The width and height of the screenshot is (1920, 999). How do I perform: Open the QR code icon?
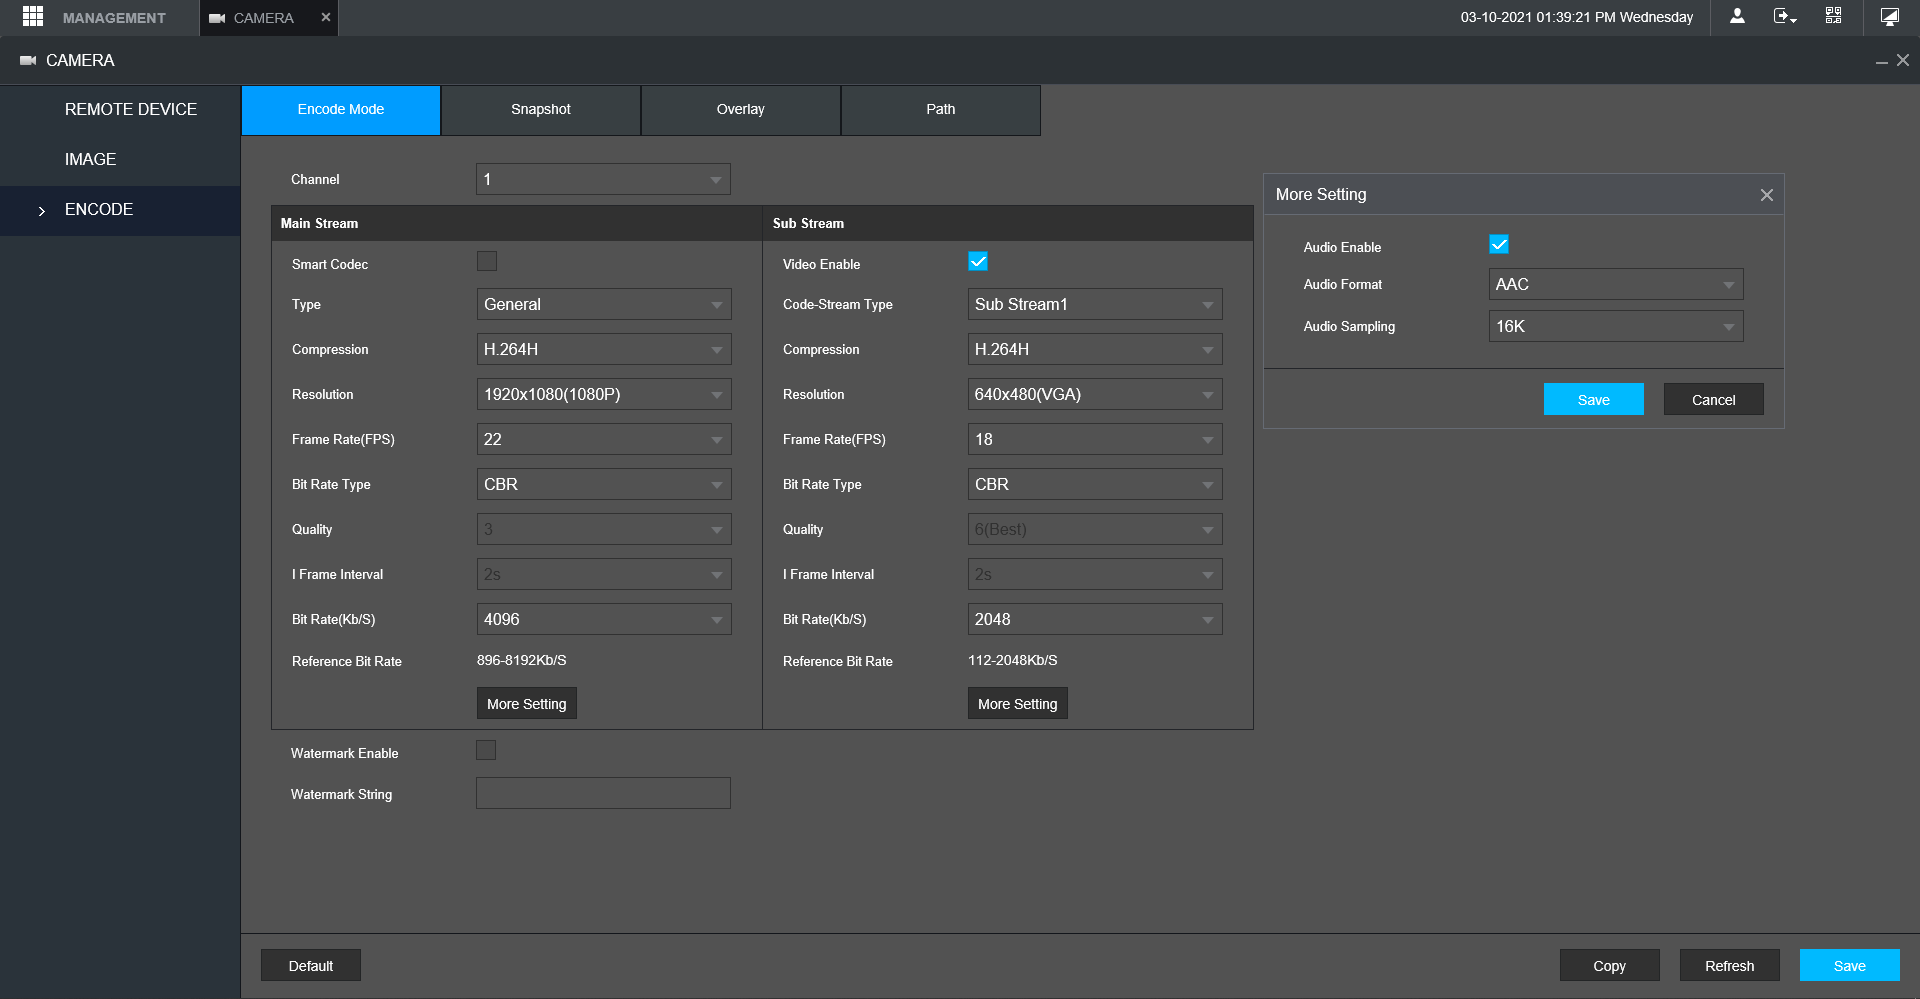1833,16
